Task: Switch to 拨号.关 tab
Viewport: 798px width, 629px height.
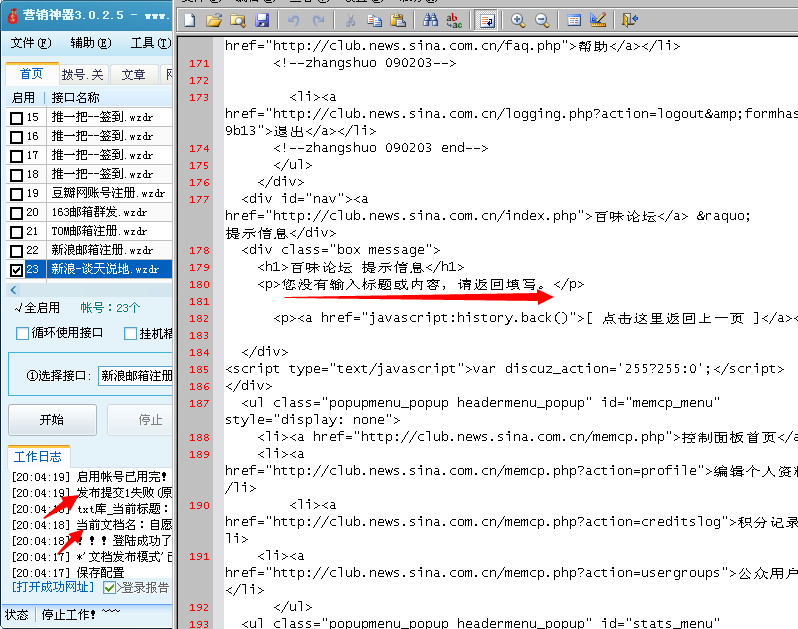Action: (82, 75)
